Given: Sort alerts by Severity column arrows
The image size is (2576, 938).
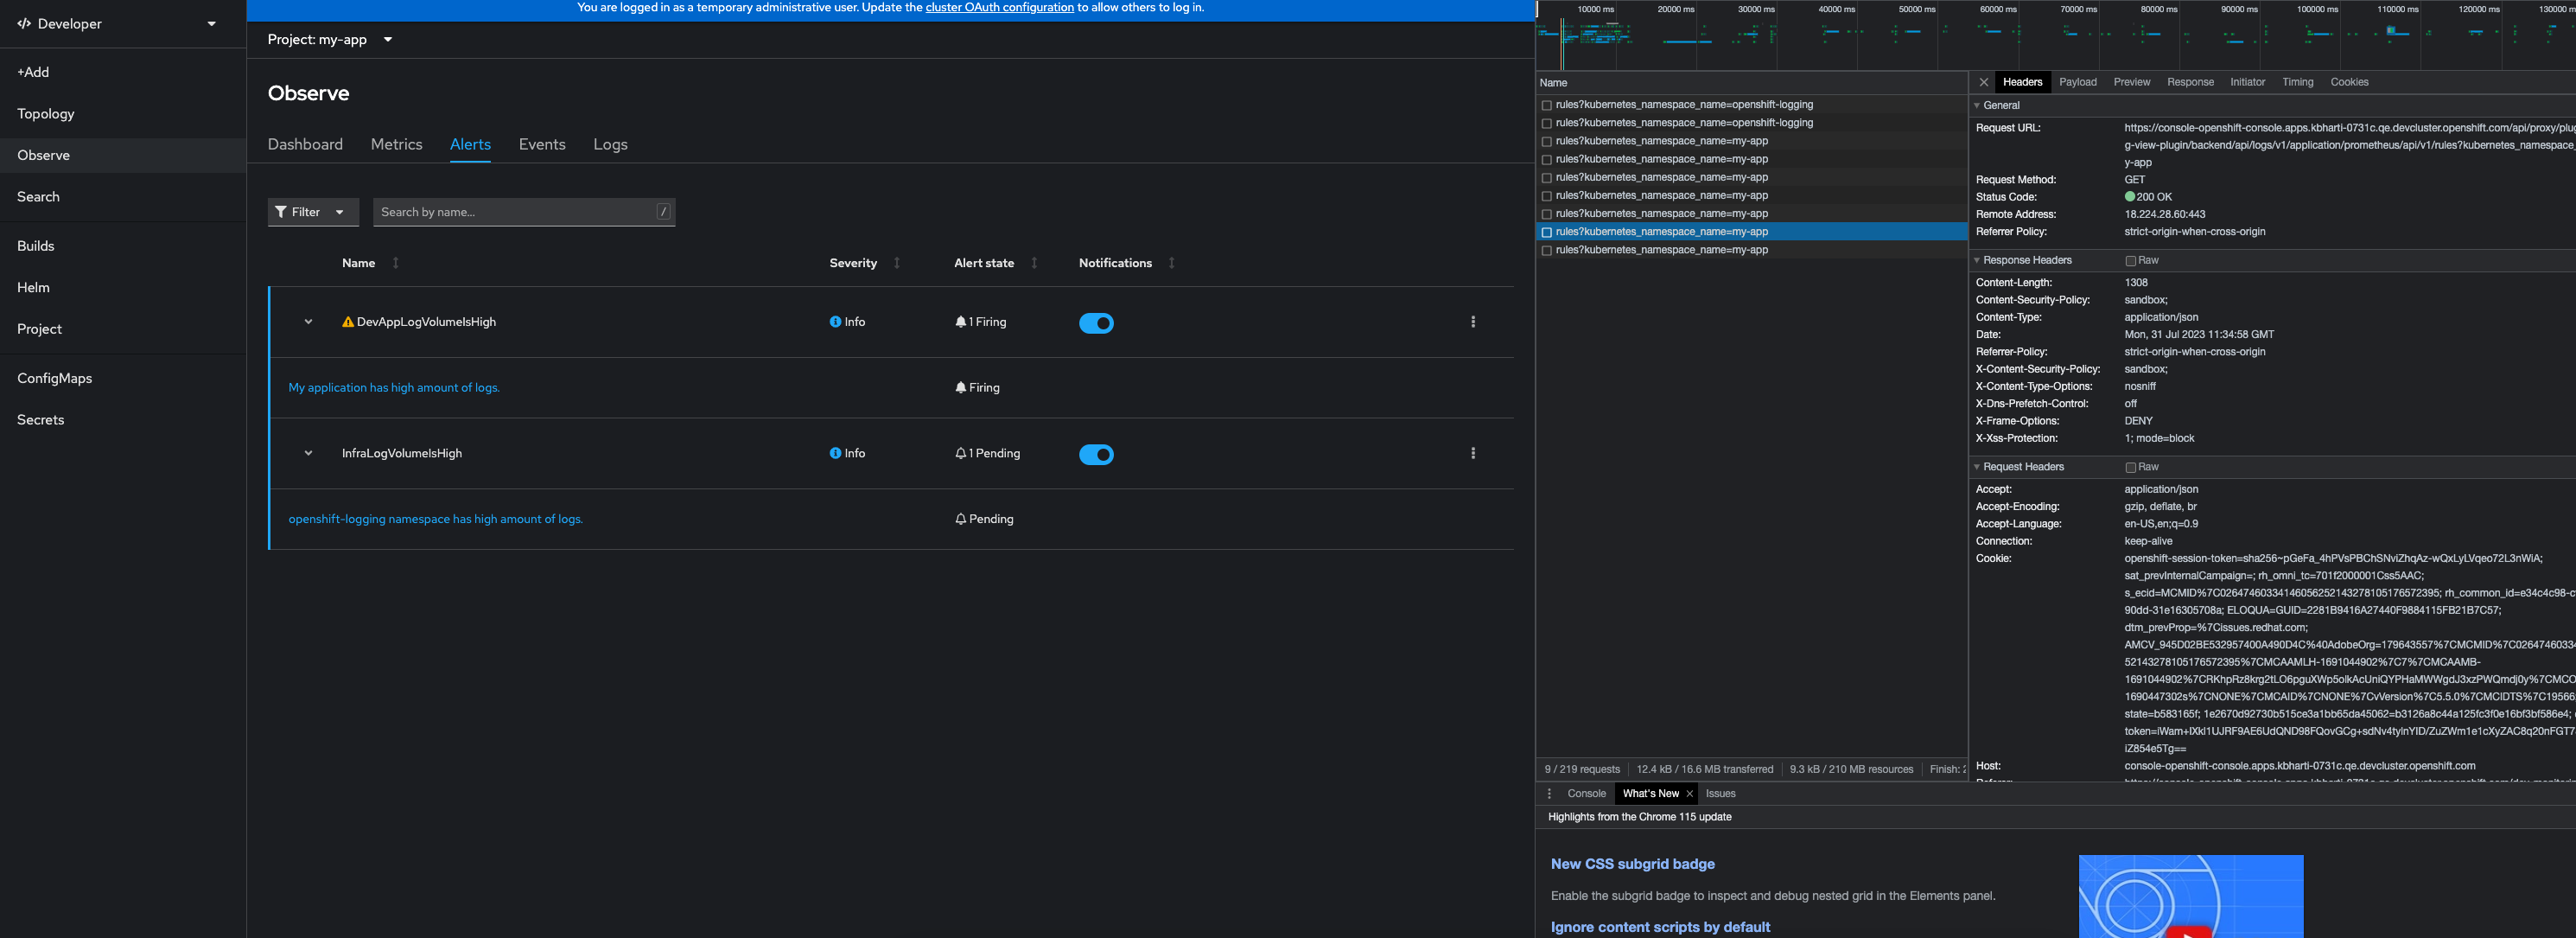Looking at the screenshot, I should [897, 263].
